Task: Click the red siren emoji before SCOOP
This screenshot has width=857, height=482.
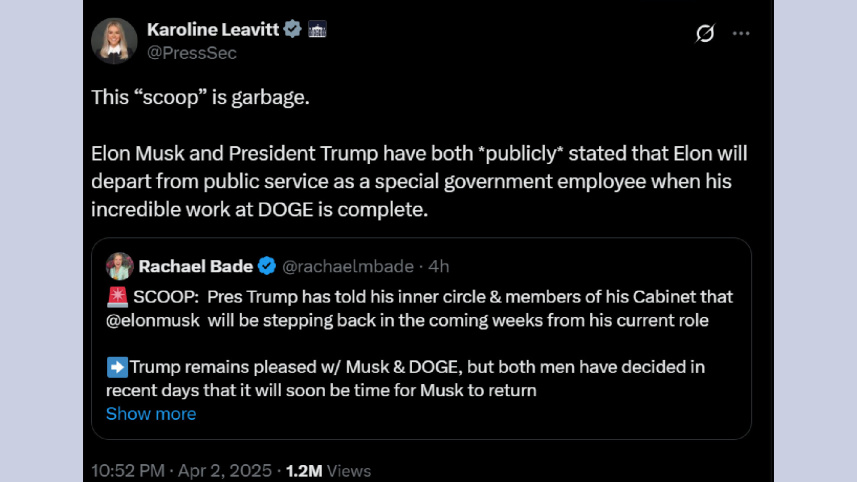Action: pos(116,297)
